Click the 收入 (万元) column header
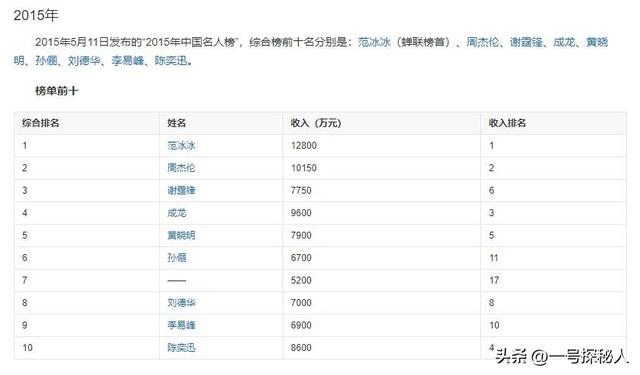 pyautogui.click(x=316, y=123)
